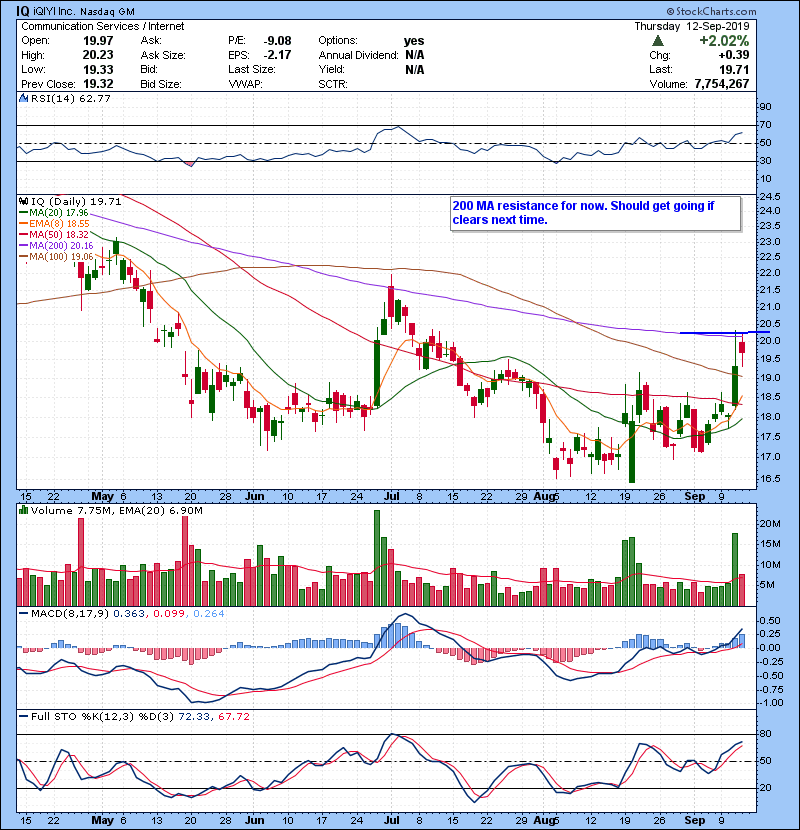Click the volume bars icon beside Volume 7.75M
The image size is (800, 830).
tap(23, 510)
